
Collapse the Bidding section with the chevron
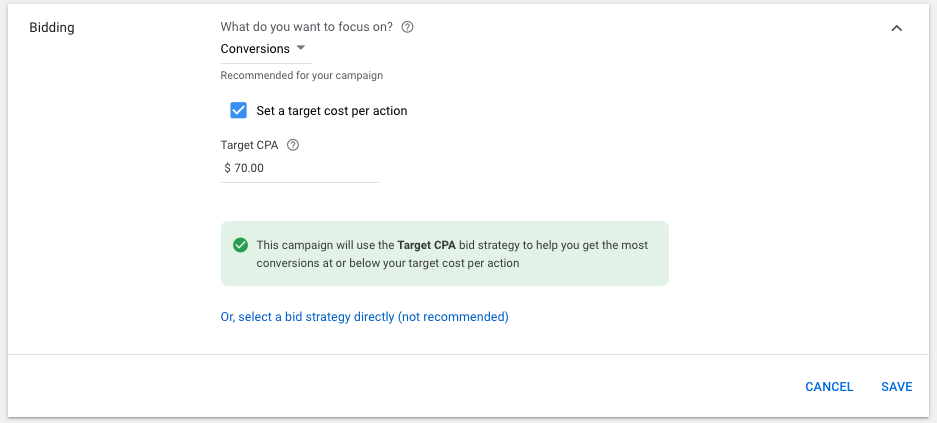pos(896,27)
